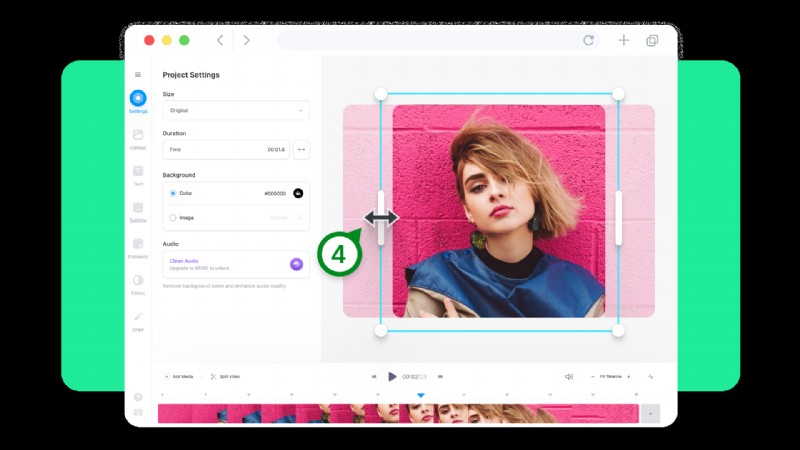Open the Text tool panel
Image resolution: width=800 pixels, height=450 pixels.
(x=138, y=175)
